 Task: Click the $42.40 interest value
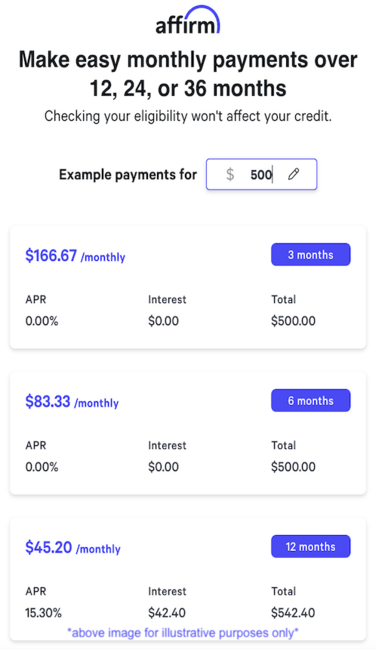point(167,613)
